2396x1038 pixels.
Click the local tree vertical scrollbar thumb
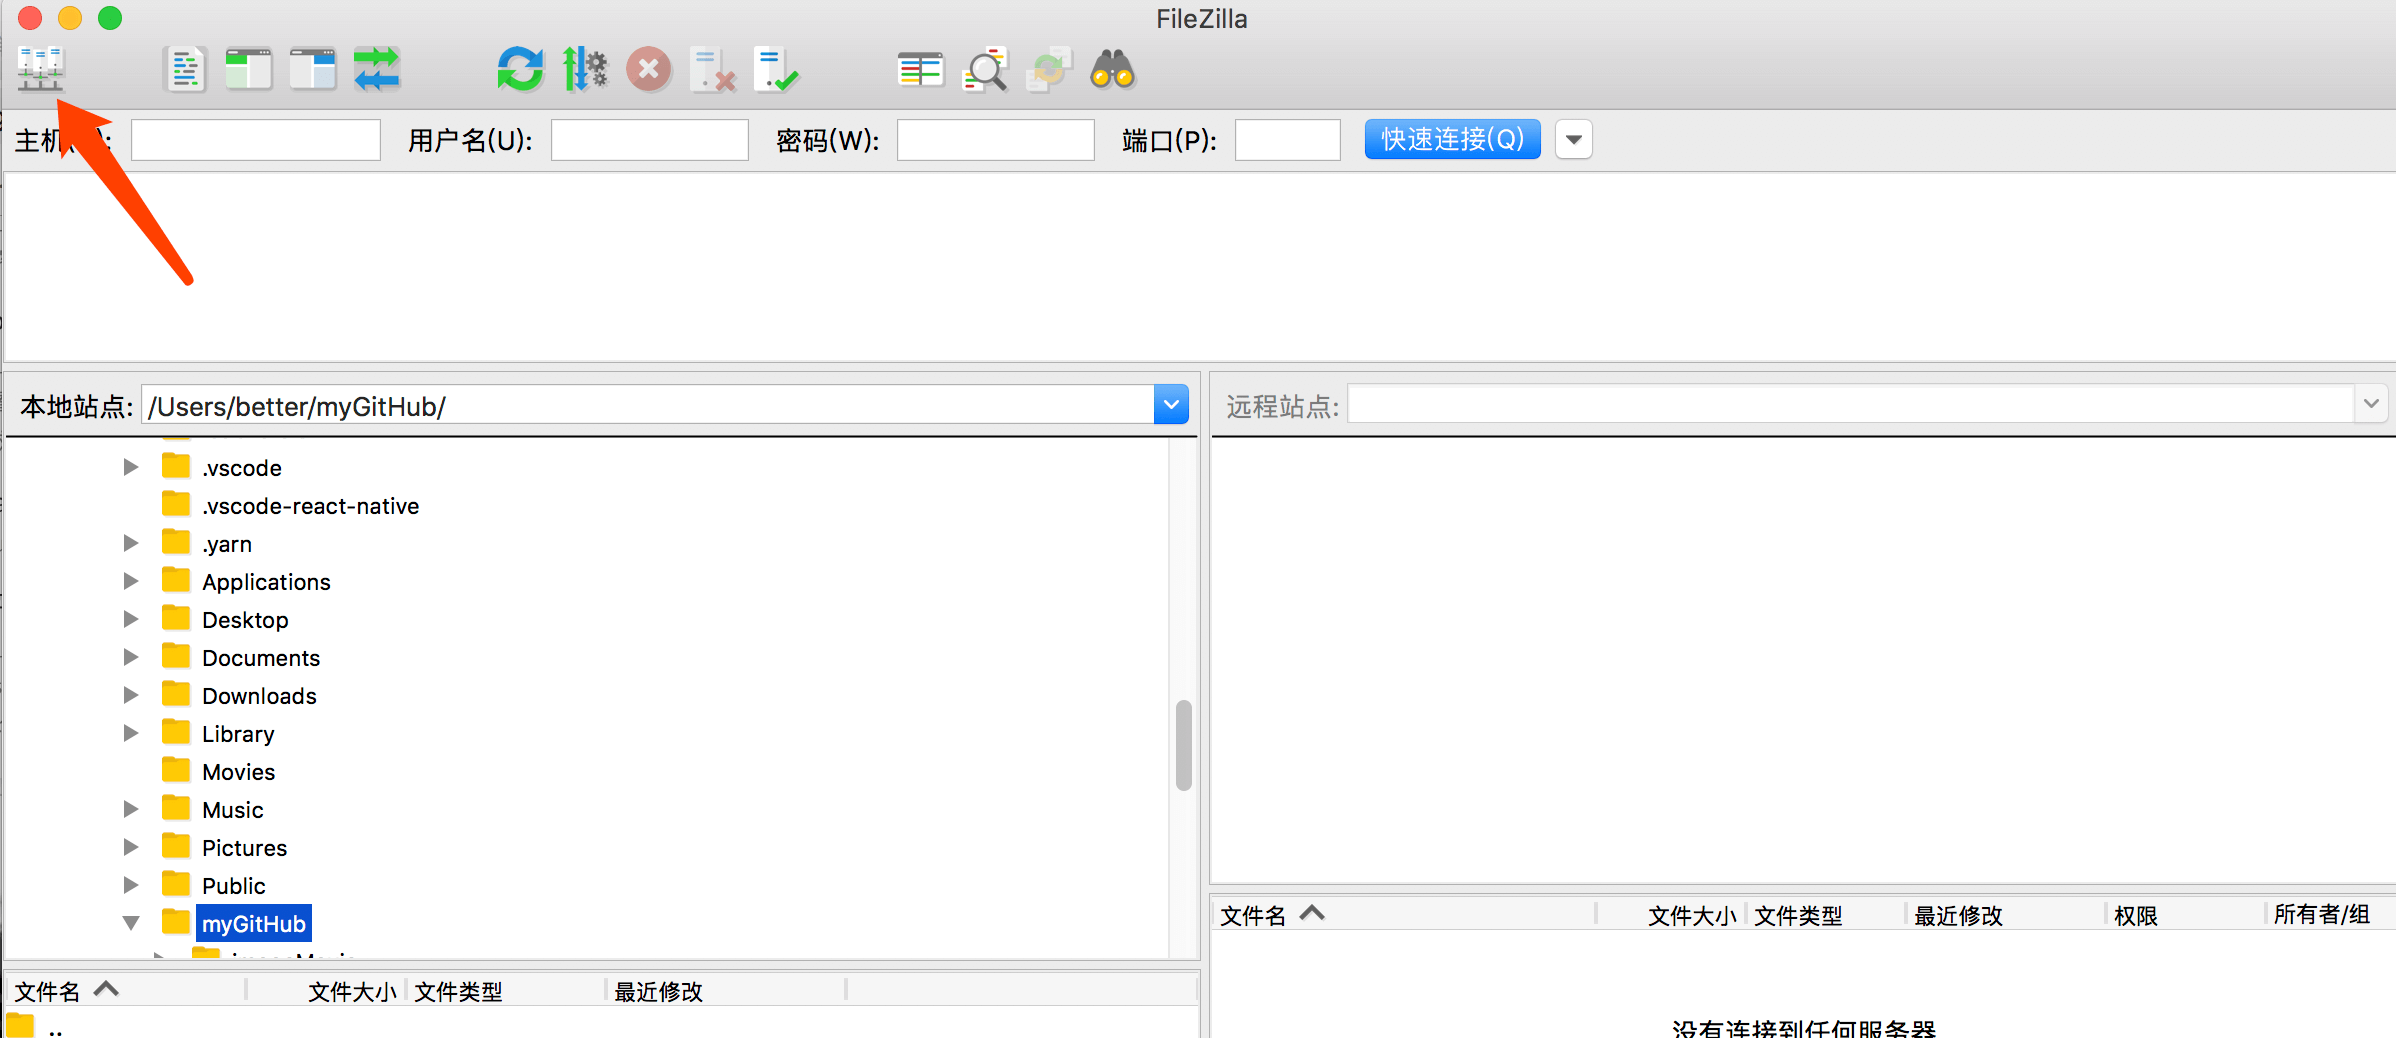coord(1184,745)
